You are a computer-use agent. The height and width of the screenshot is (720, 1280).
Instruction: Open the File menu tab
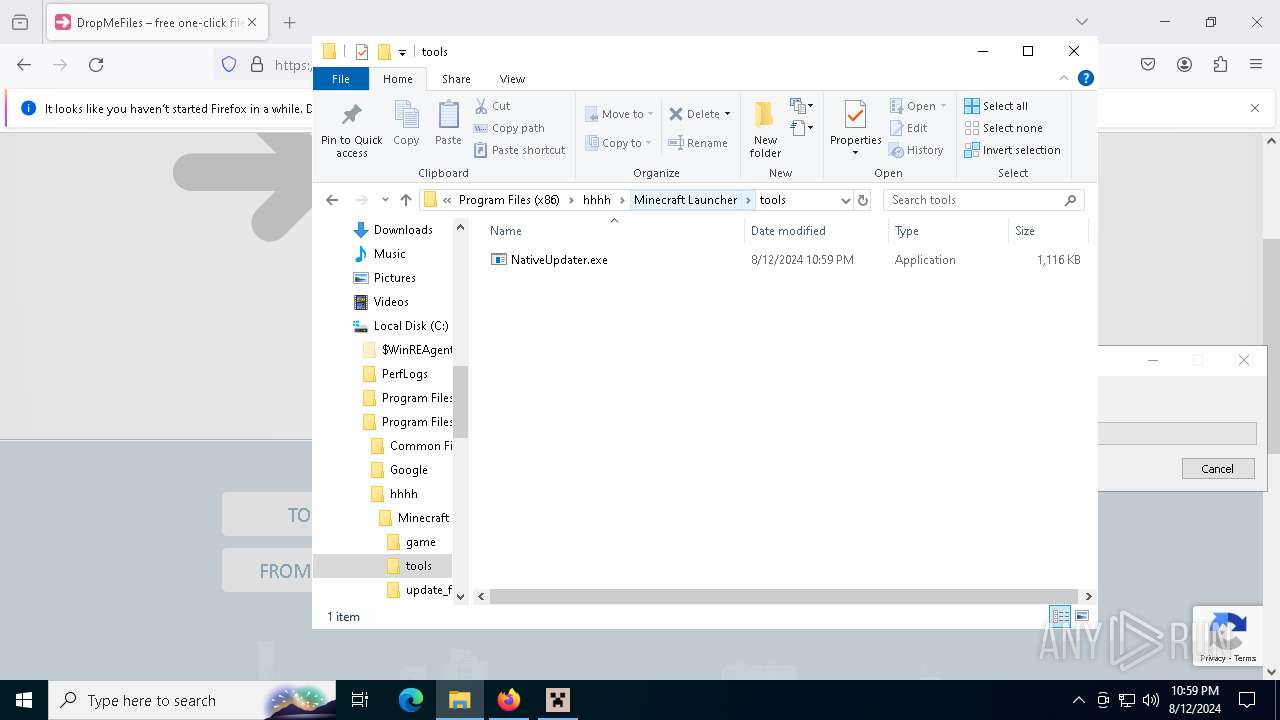click(341, 79)
